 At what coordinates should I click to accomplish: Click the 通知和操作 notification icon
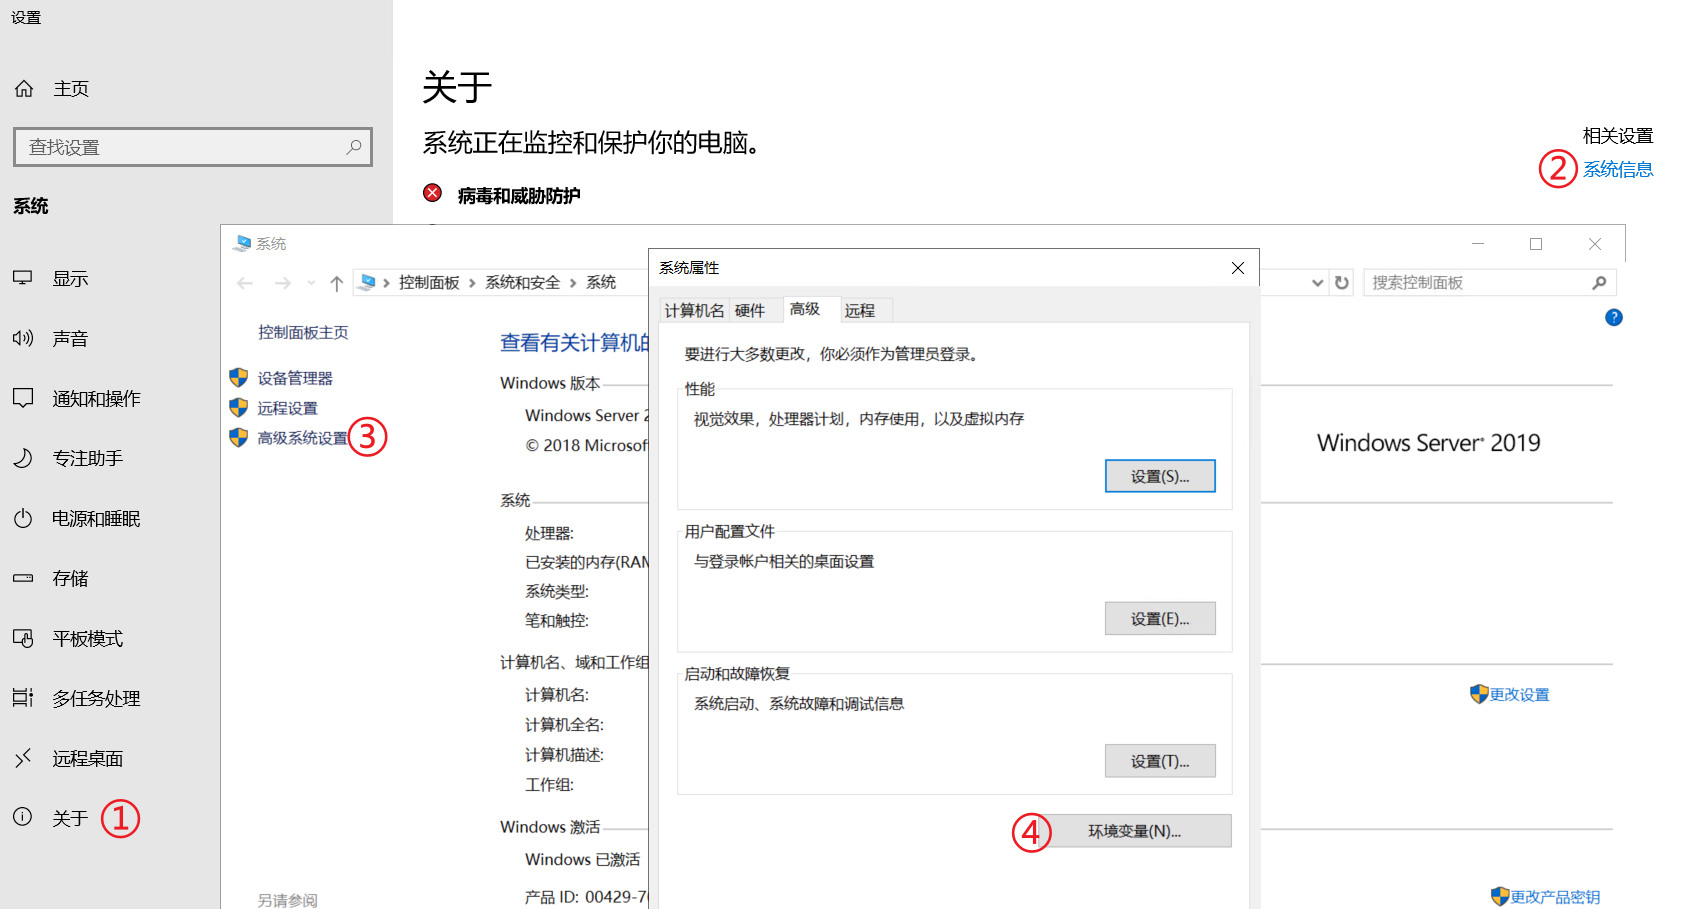(23, 398)
